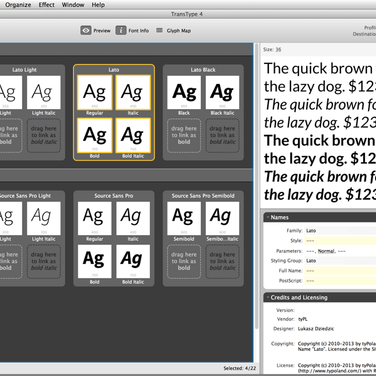This screenshot has width=376, height=376.
Task: Click Source Sans Pro Light bold italic slot
Action: [x=44, y=261]
